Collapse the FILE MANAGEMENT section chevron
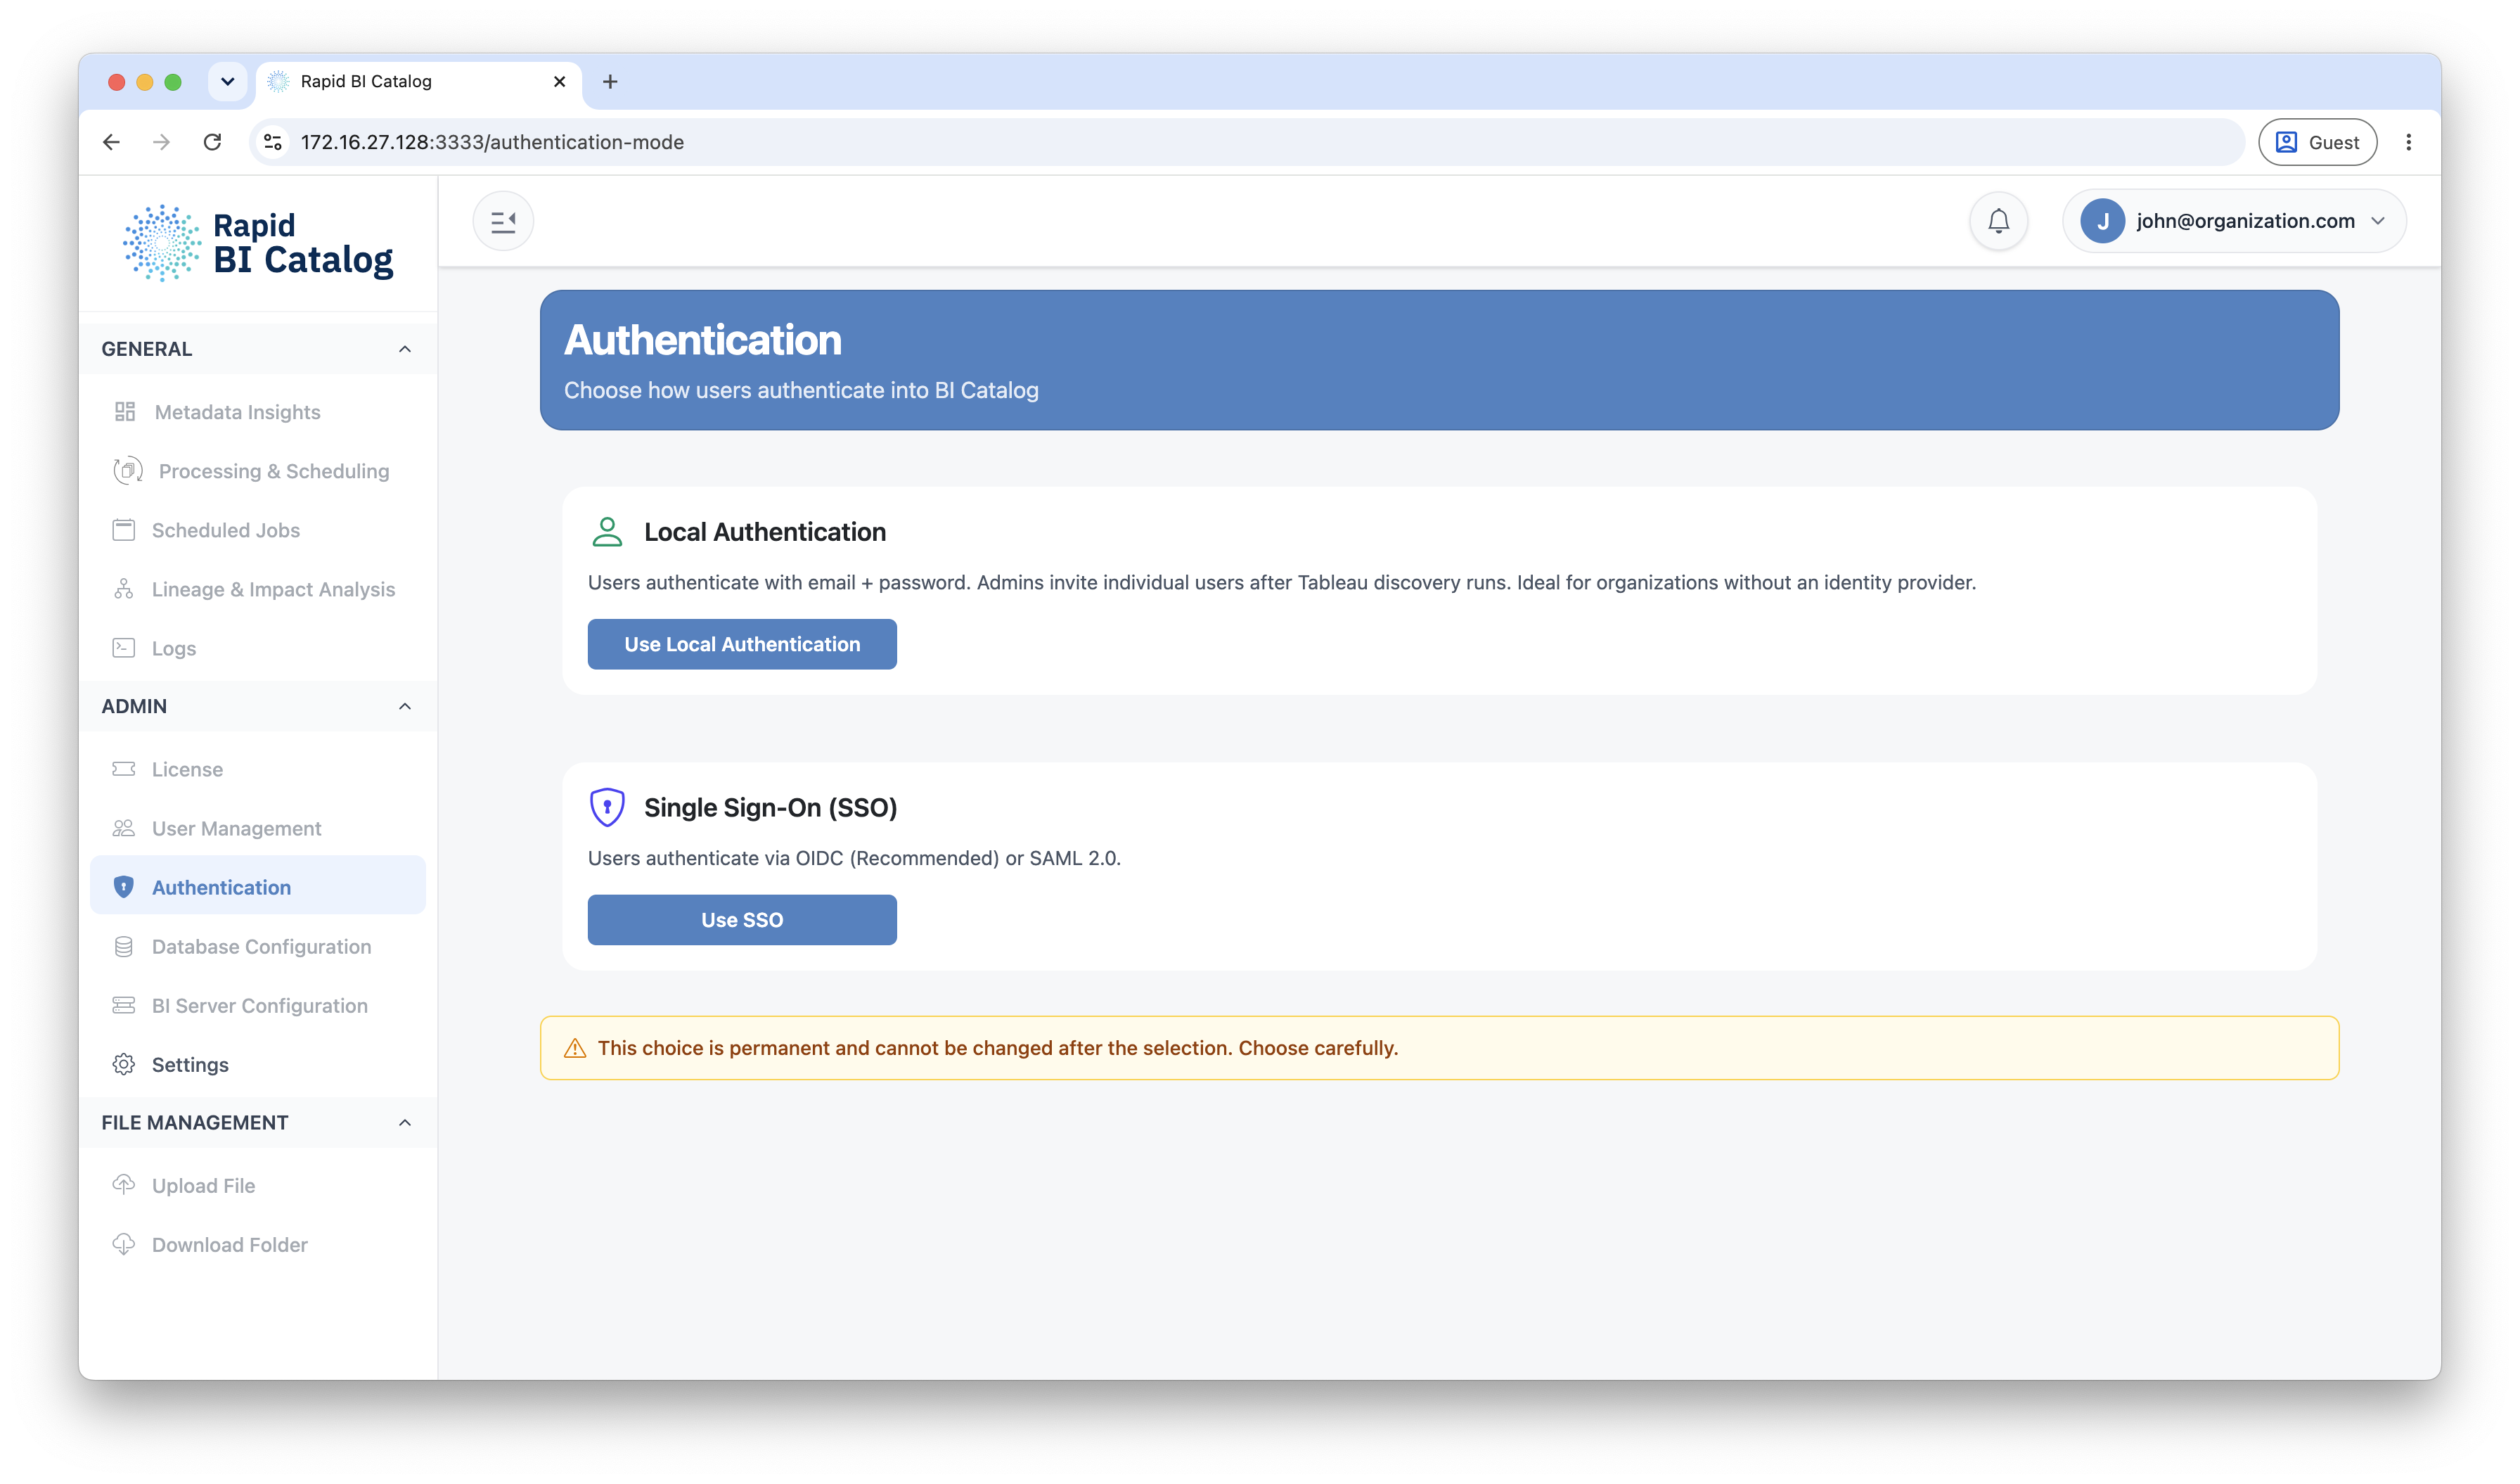Image resolution: width=2520 pixels, height=1484 pixels. (x=405, y=1122)
